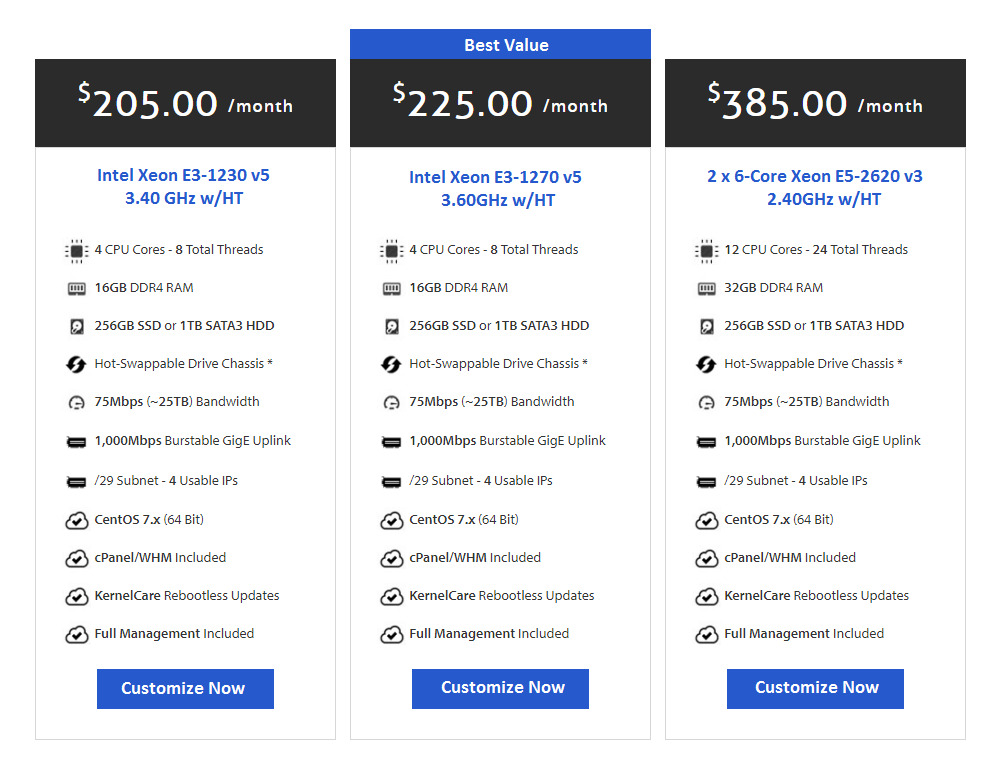The image size is (1000, 763).
Task: Click the GigE uplink icon in the $225 plan
Action: click(x=392, y=441)
